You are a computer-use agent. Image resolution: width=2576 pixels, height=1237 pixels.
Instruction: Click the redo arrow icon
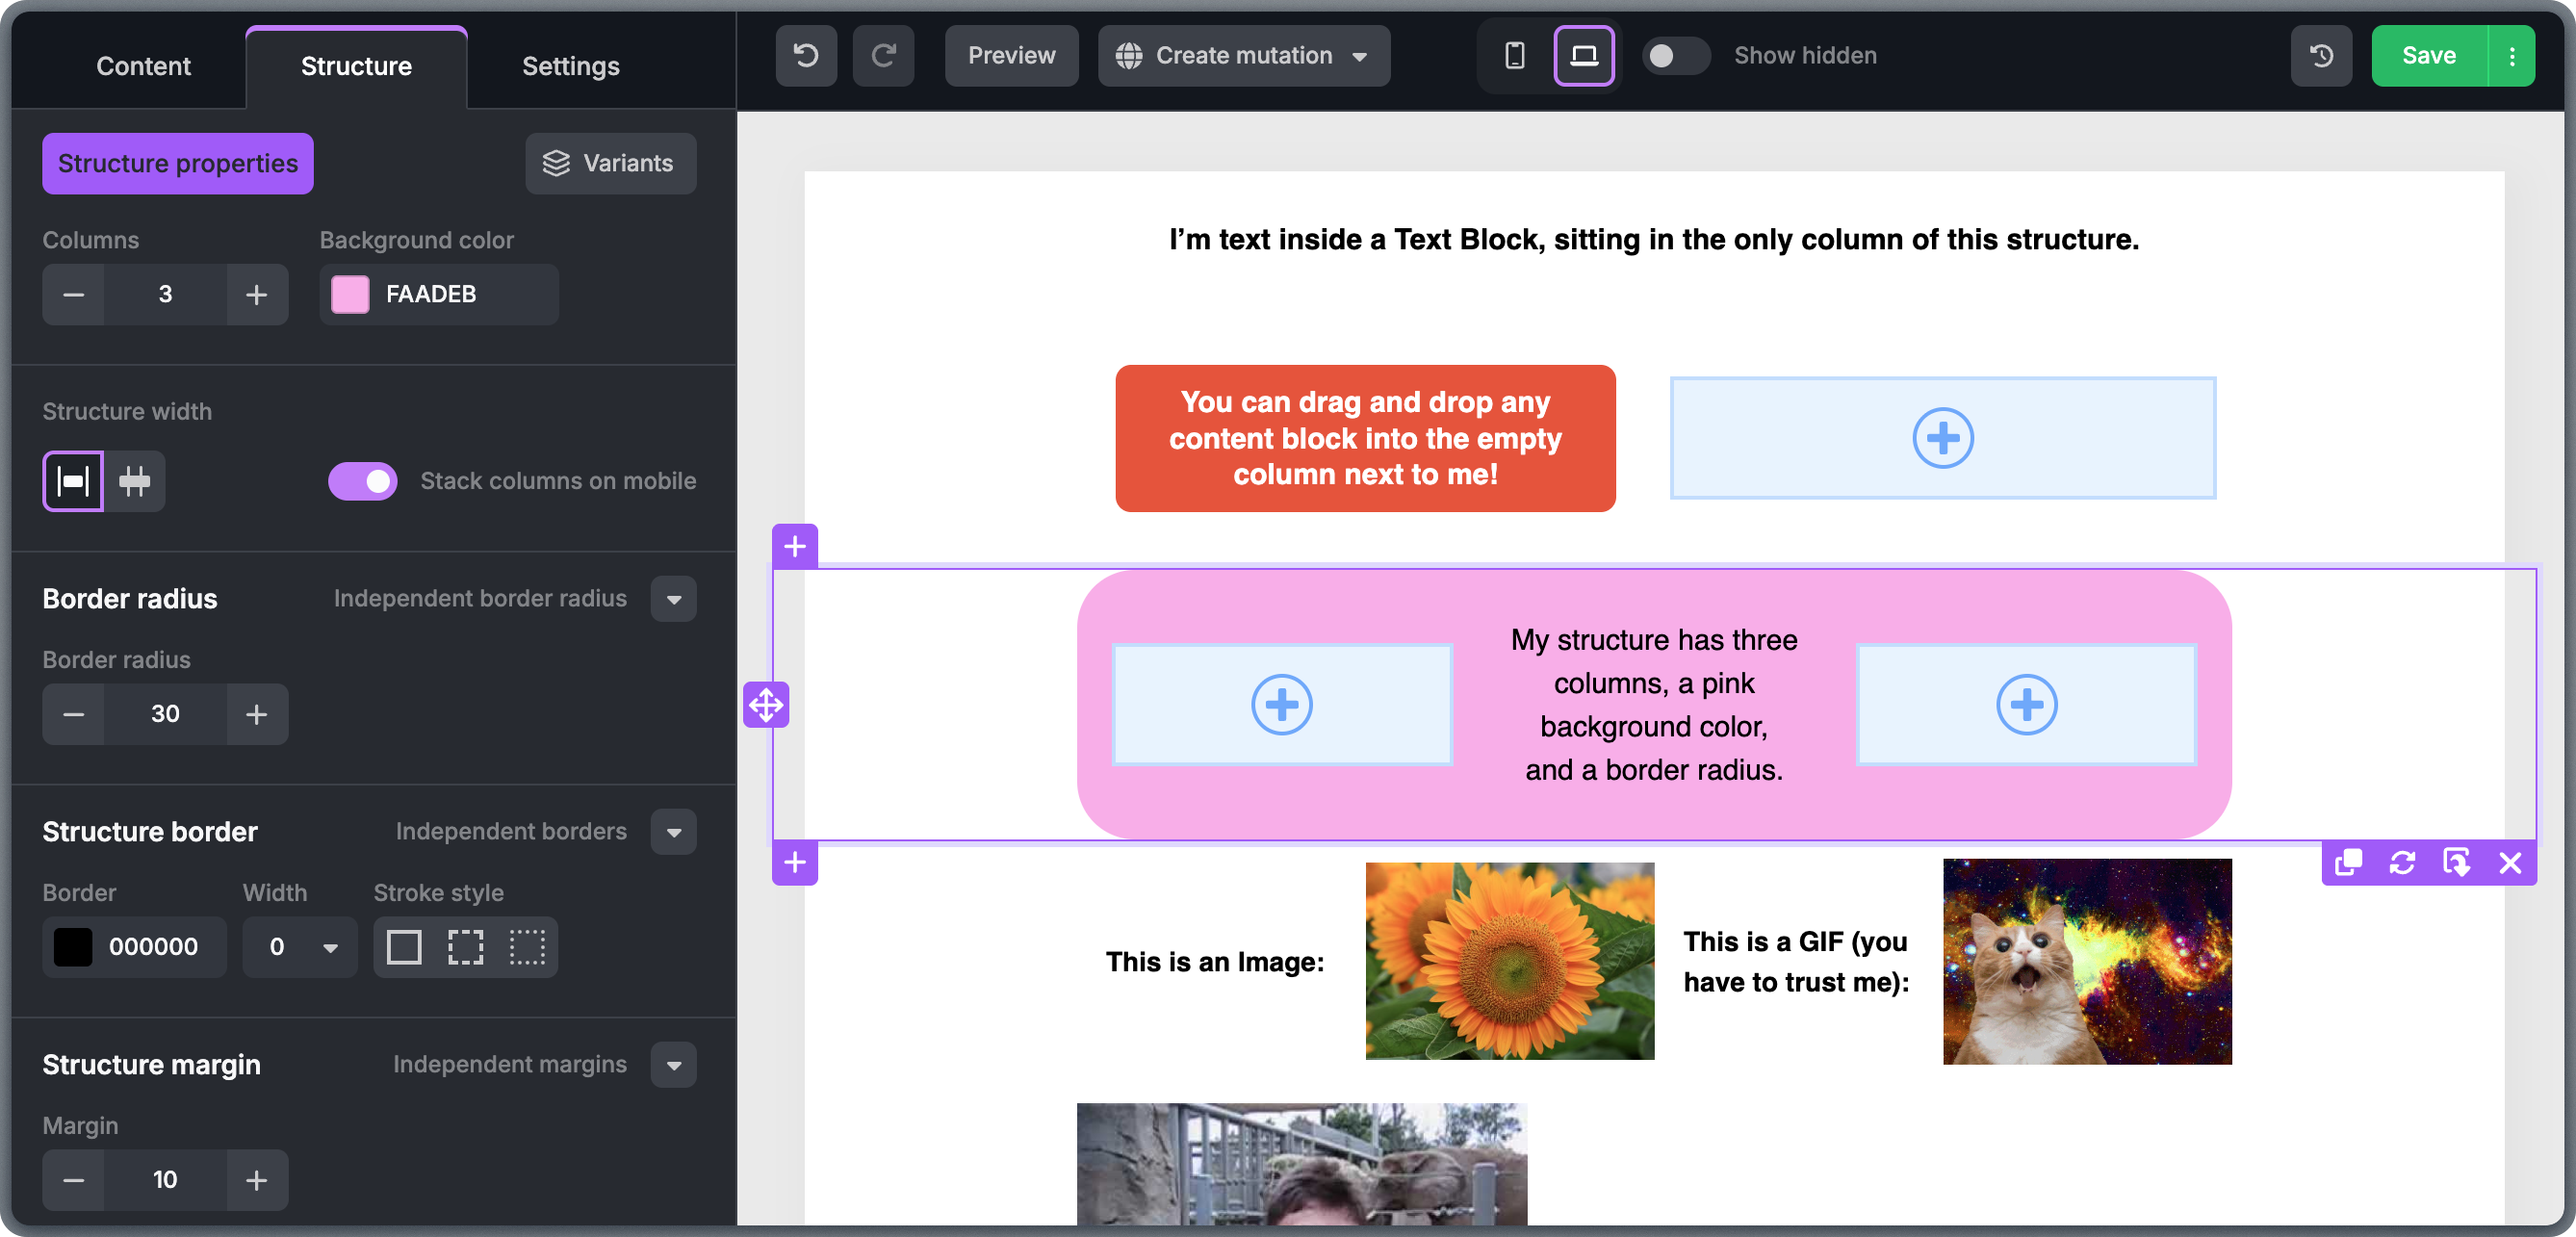[x=883, y=56]
